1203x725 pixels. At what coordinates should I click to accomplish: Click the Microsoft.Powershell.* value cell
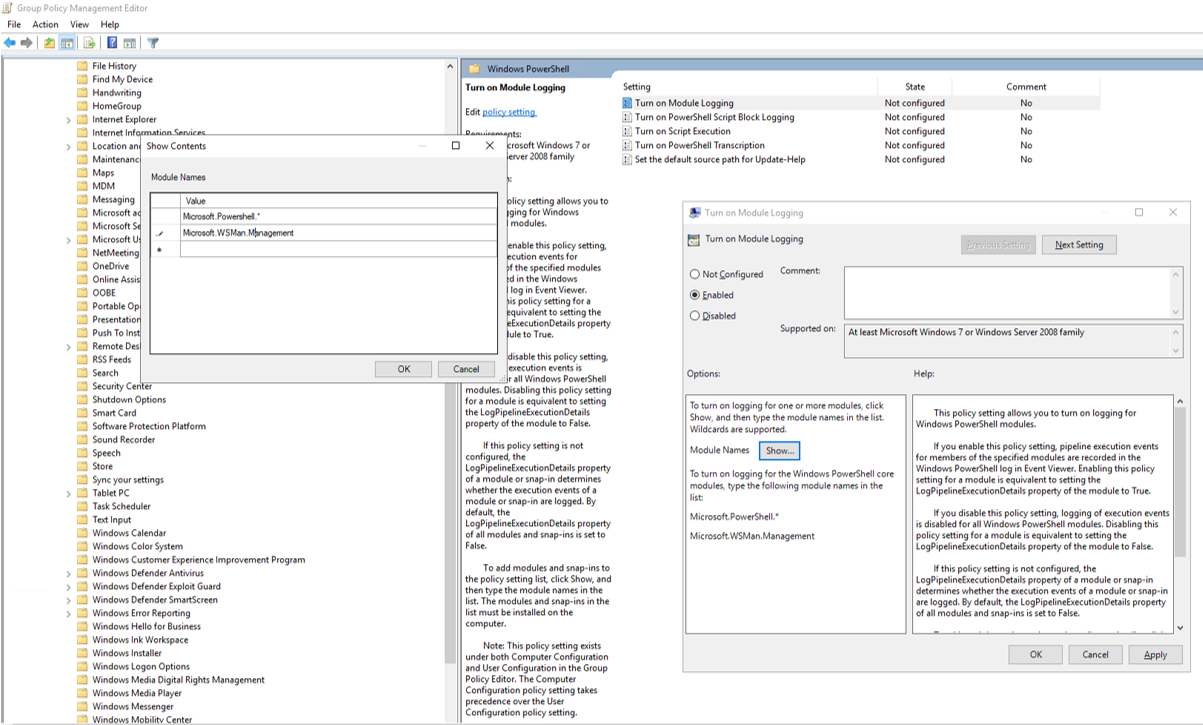point(338,216)
